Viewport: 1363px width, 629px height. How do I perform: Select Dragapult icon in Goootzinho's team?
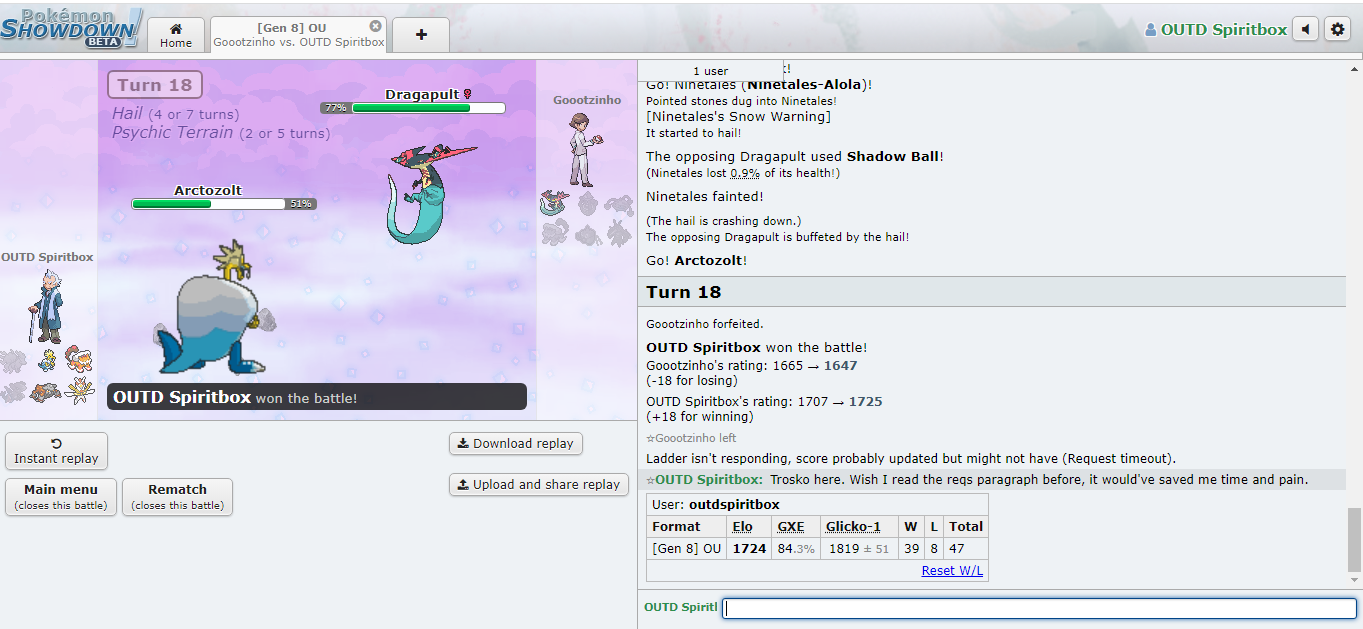(555, 204)
